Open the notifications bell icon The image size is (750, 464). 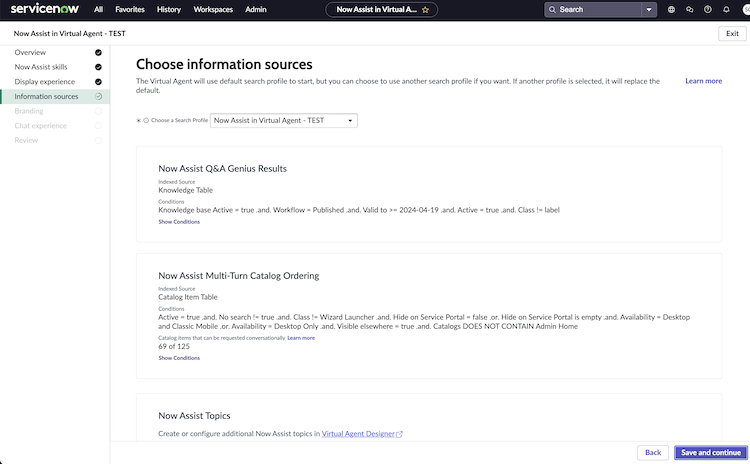coord(726,10)
